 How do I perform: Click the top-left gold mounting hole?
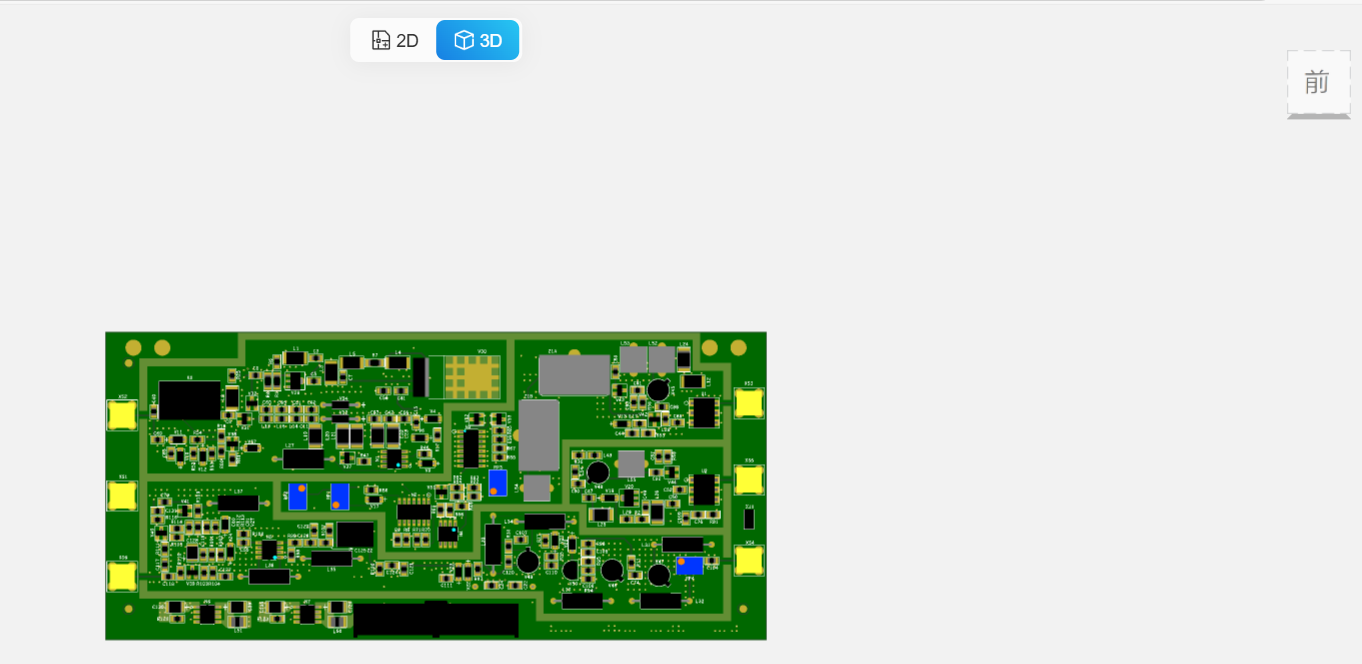point(133,348)
